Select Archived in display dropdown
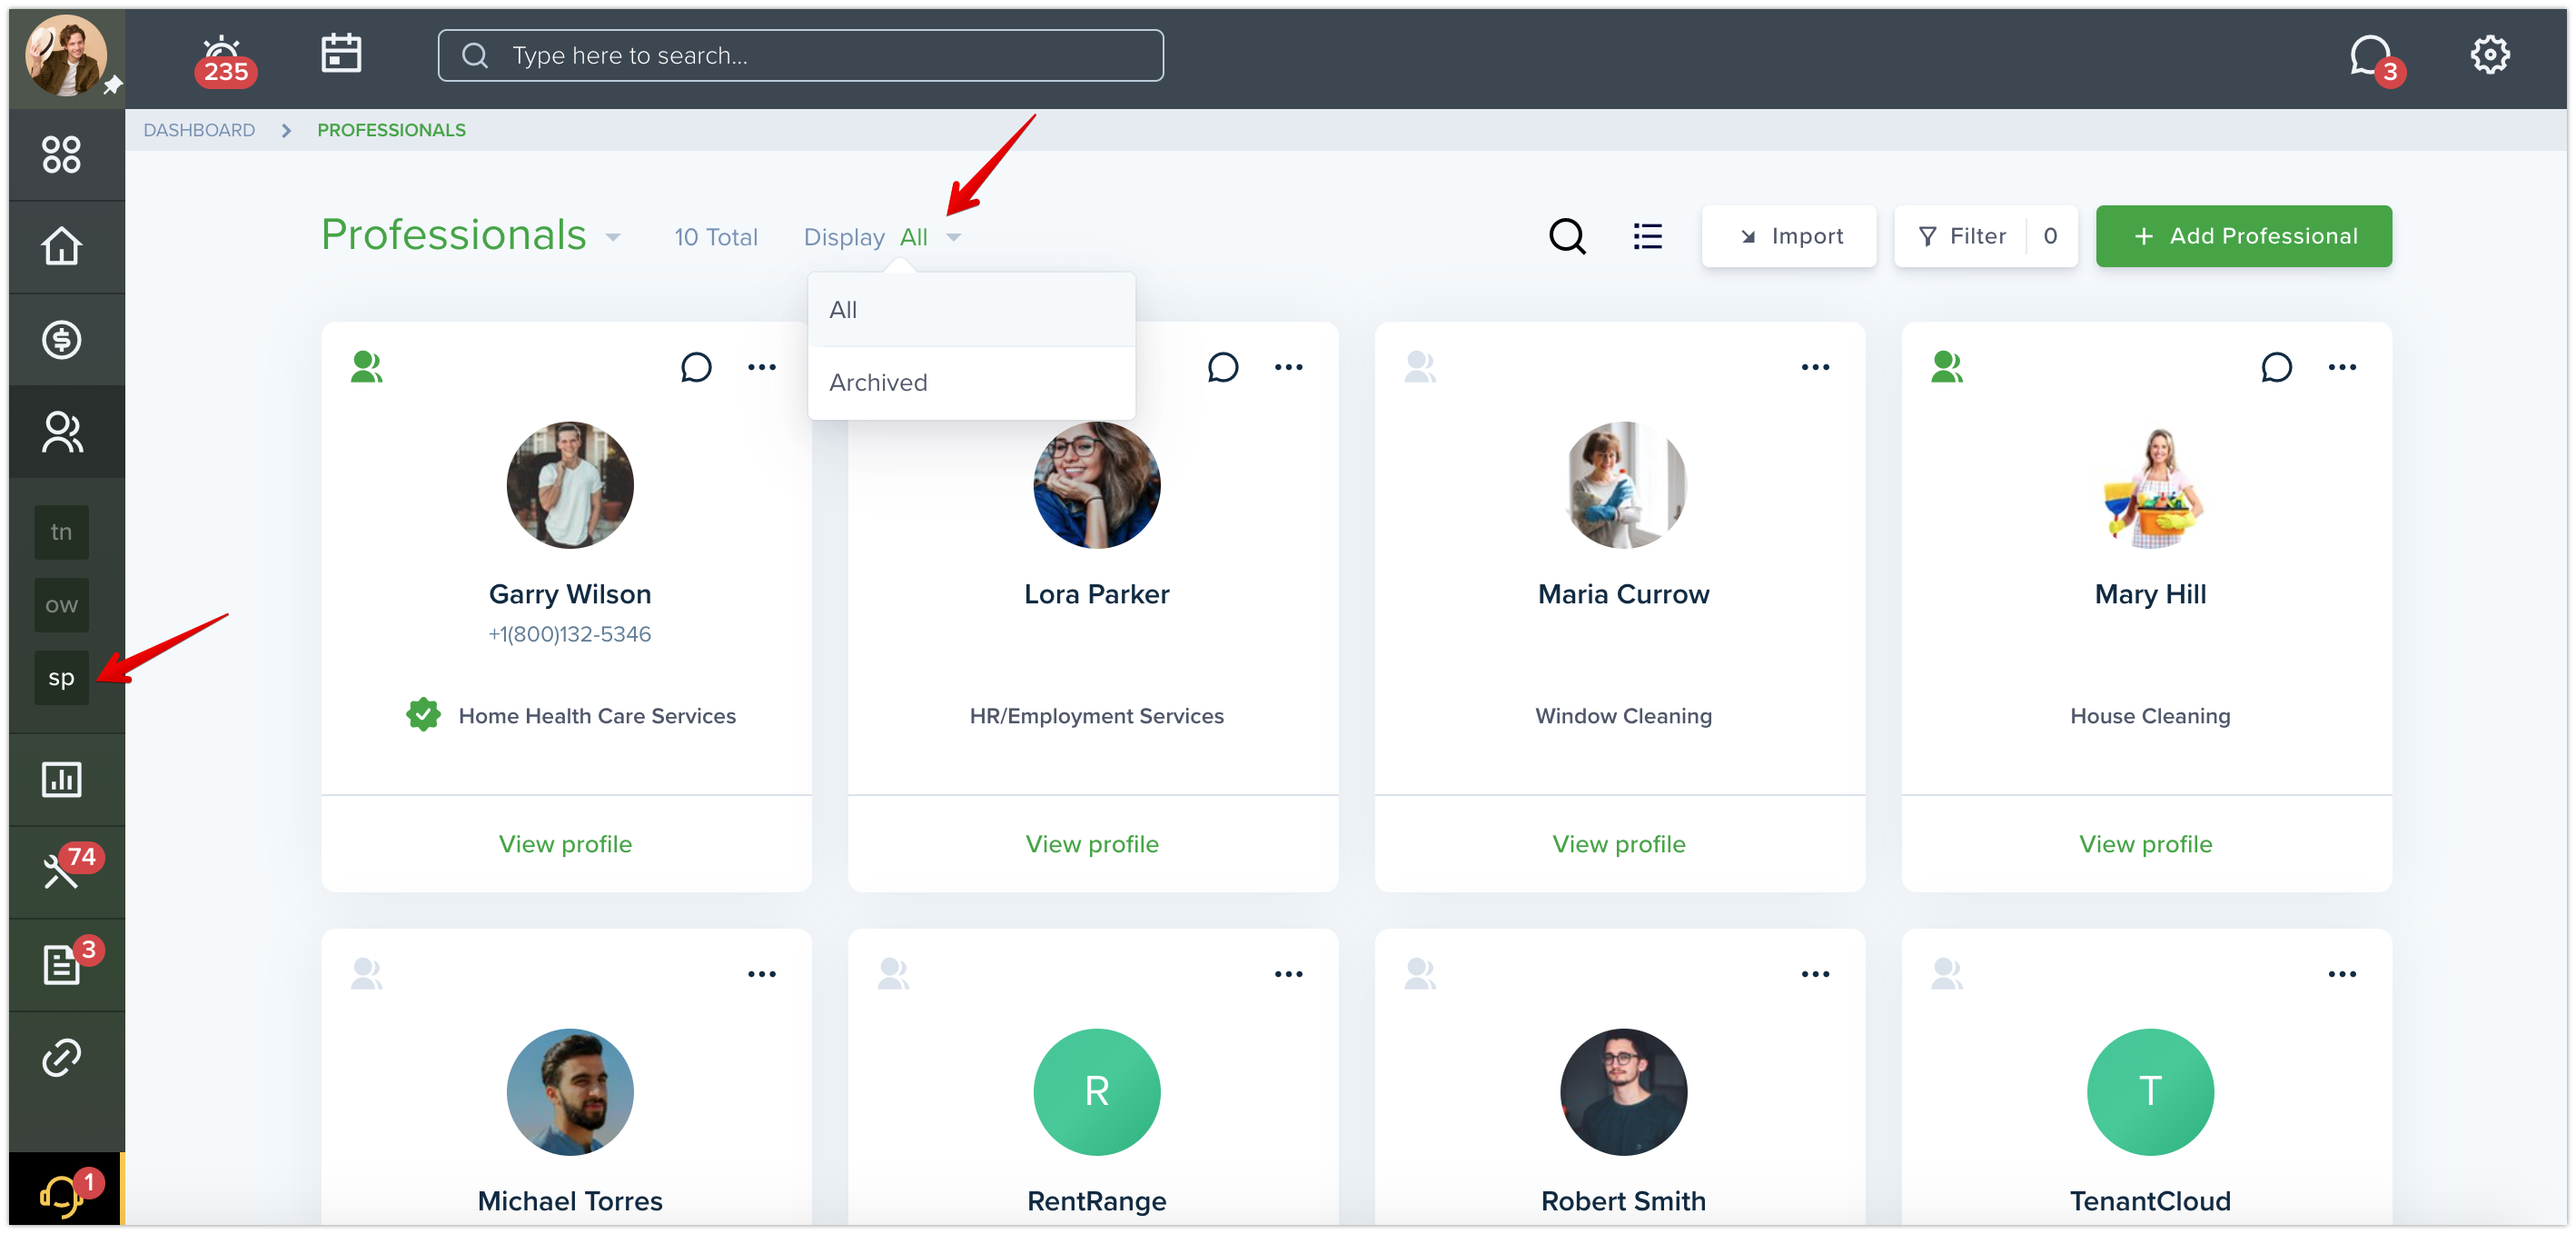Image resolution: width=2576 pixels, height=1234 pixels. click(x=971, y=382)
